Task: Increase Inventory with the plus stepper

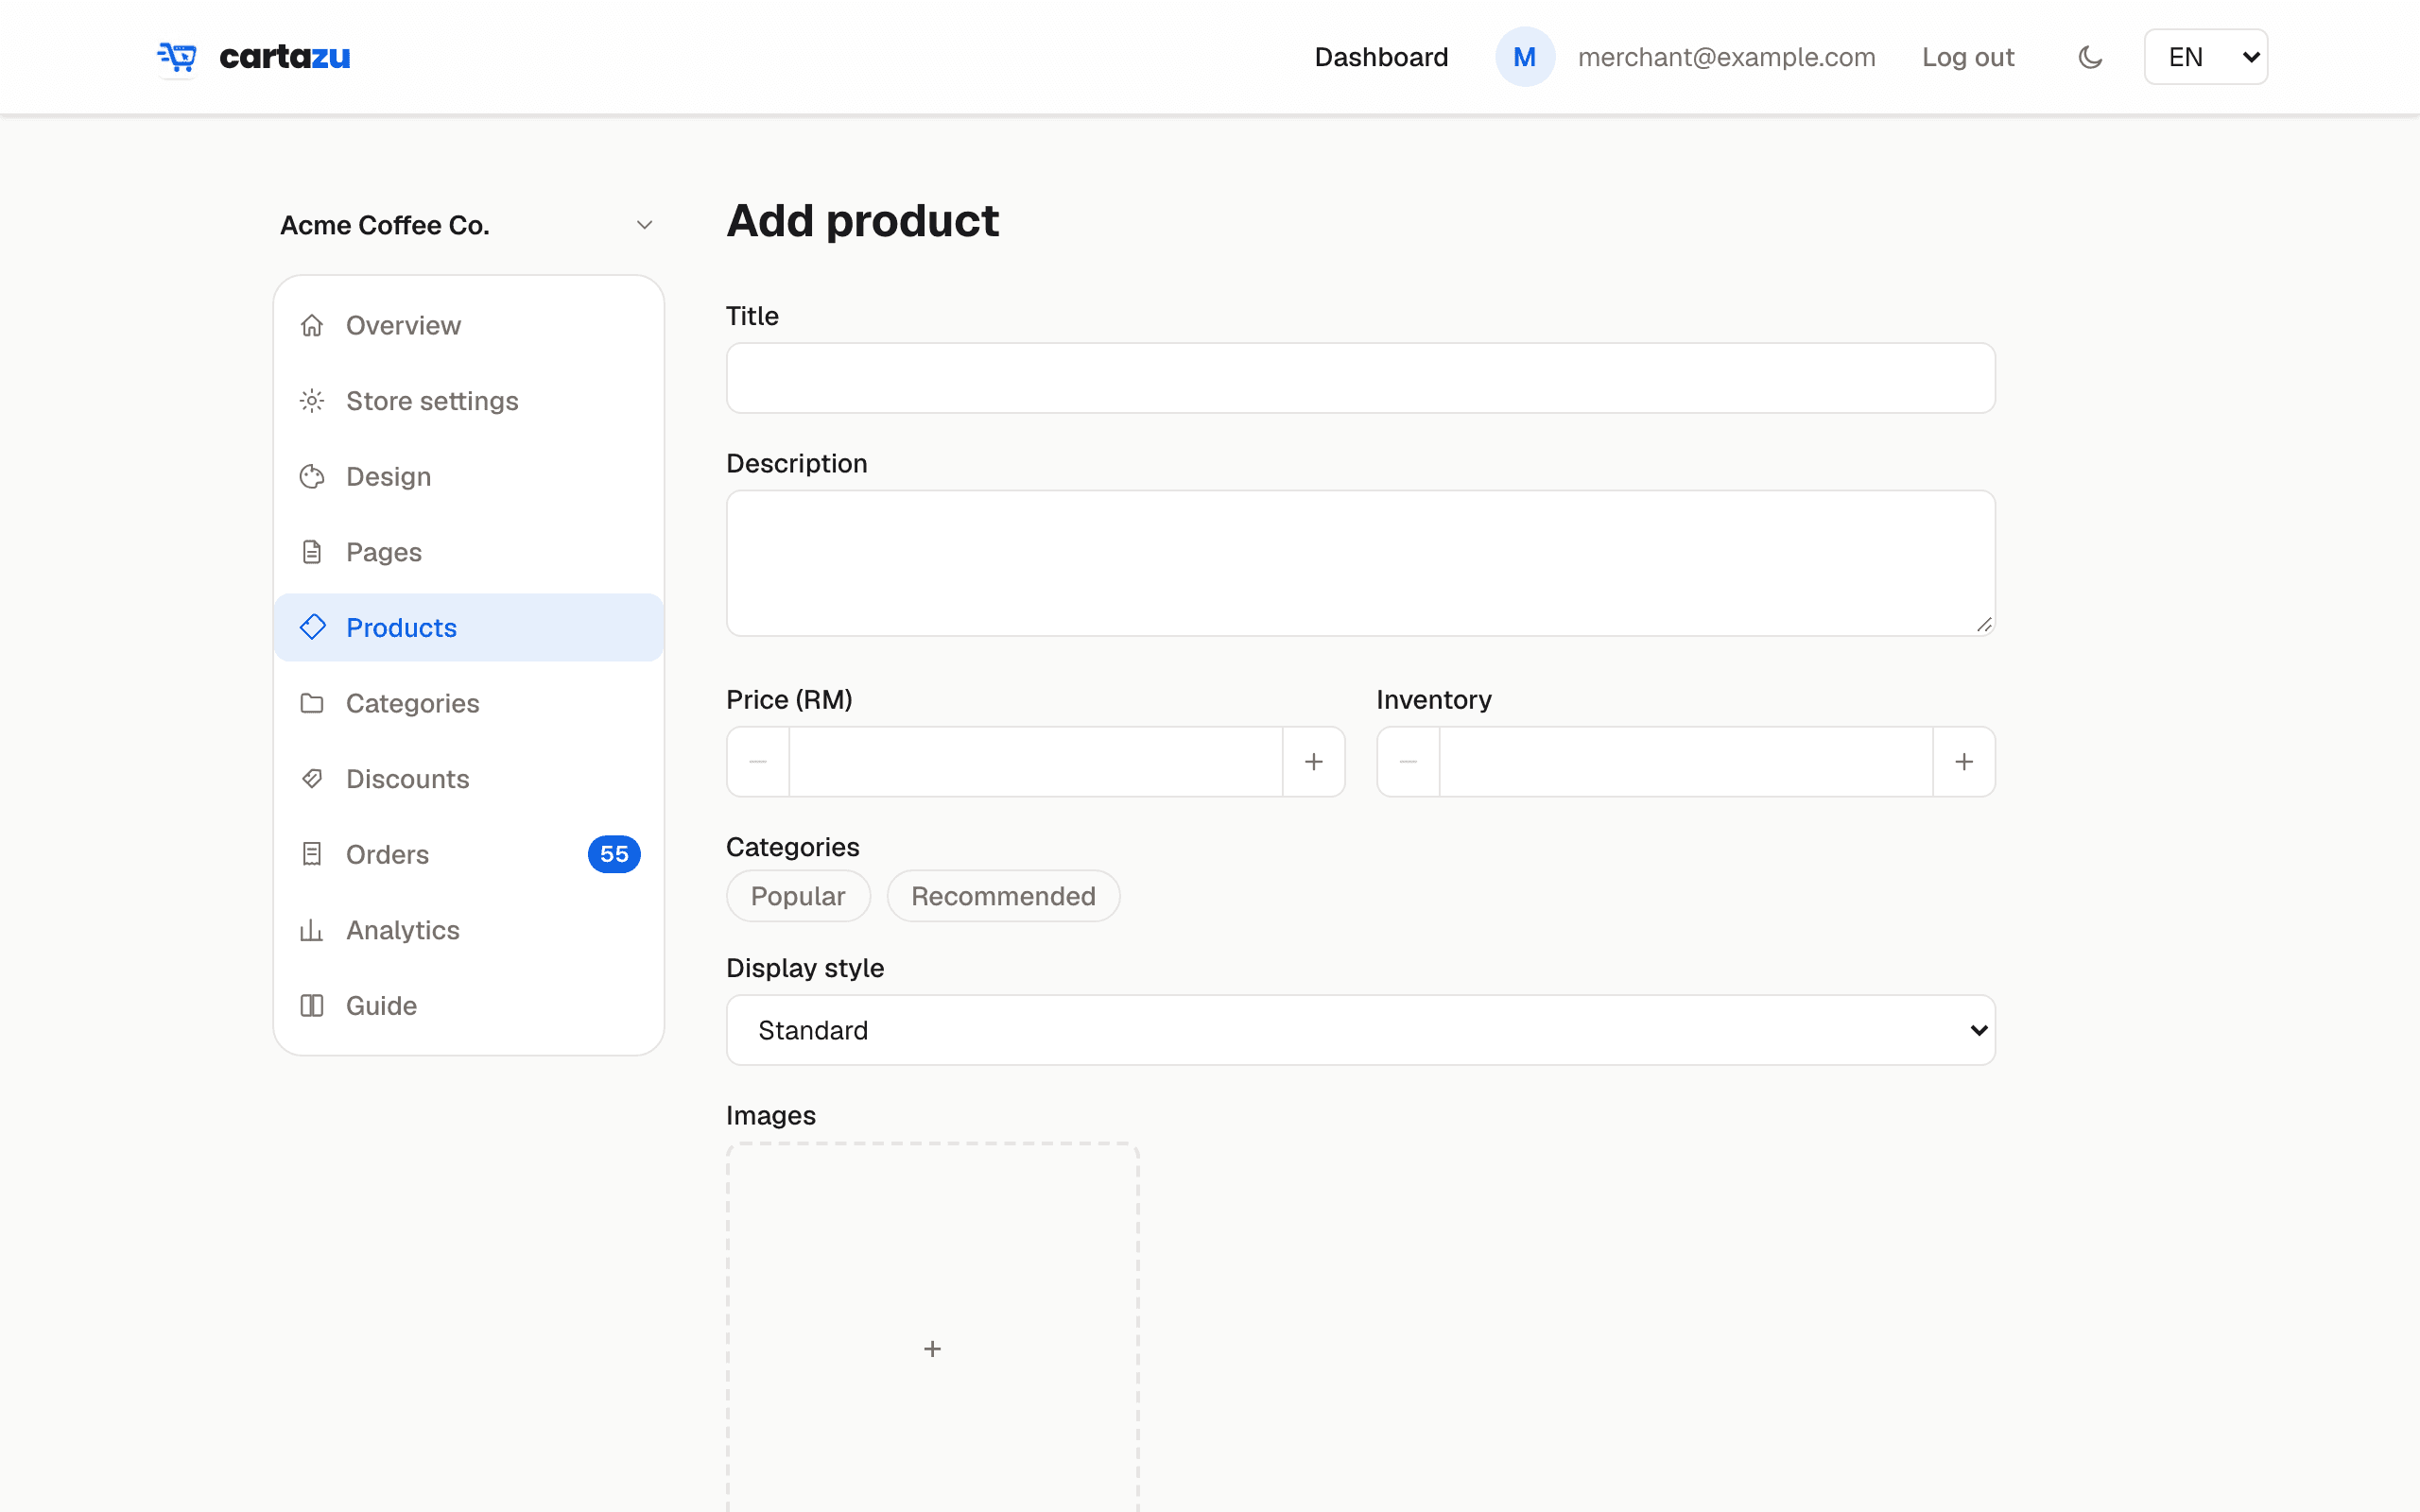Action: [x=1963, y=762]
